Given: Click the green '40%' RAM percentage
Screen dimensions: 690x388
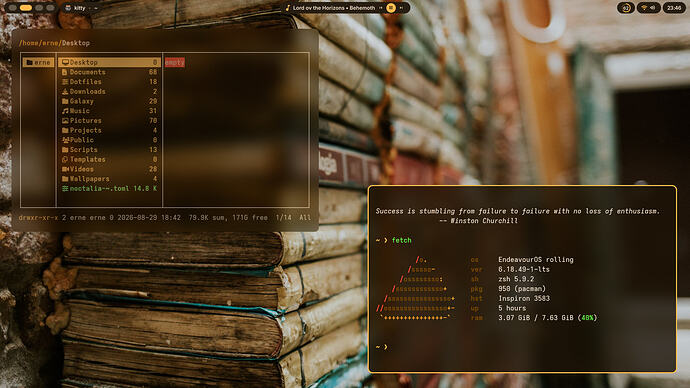Looking at the screenshot, I should 587,318.
